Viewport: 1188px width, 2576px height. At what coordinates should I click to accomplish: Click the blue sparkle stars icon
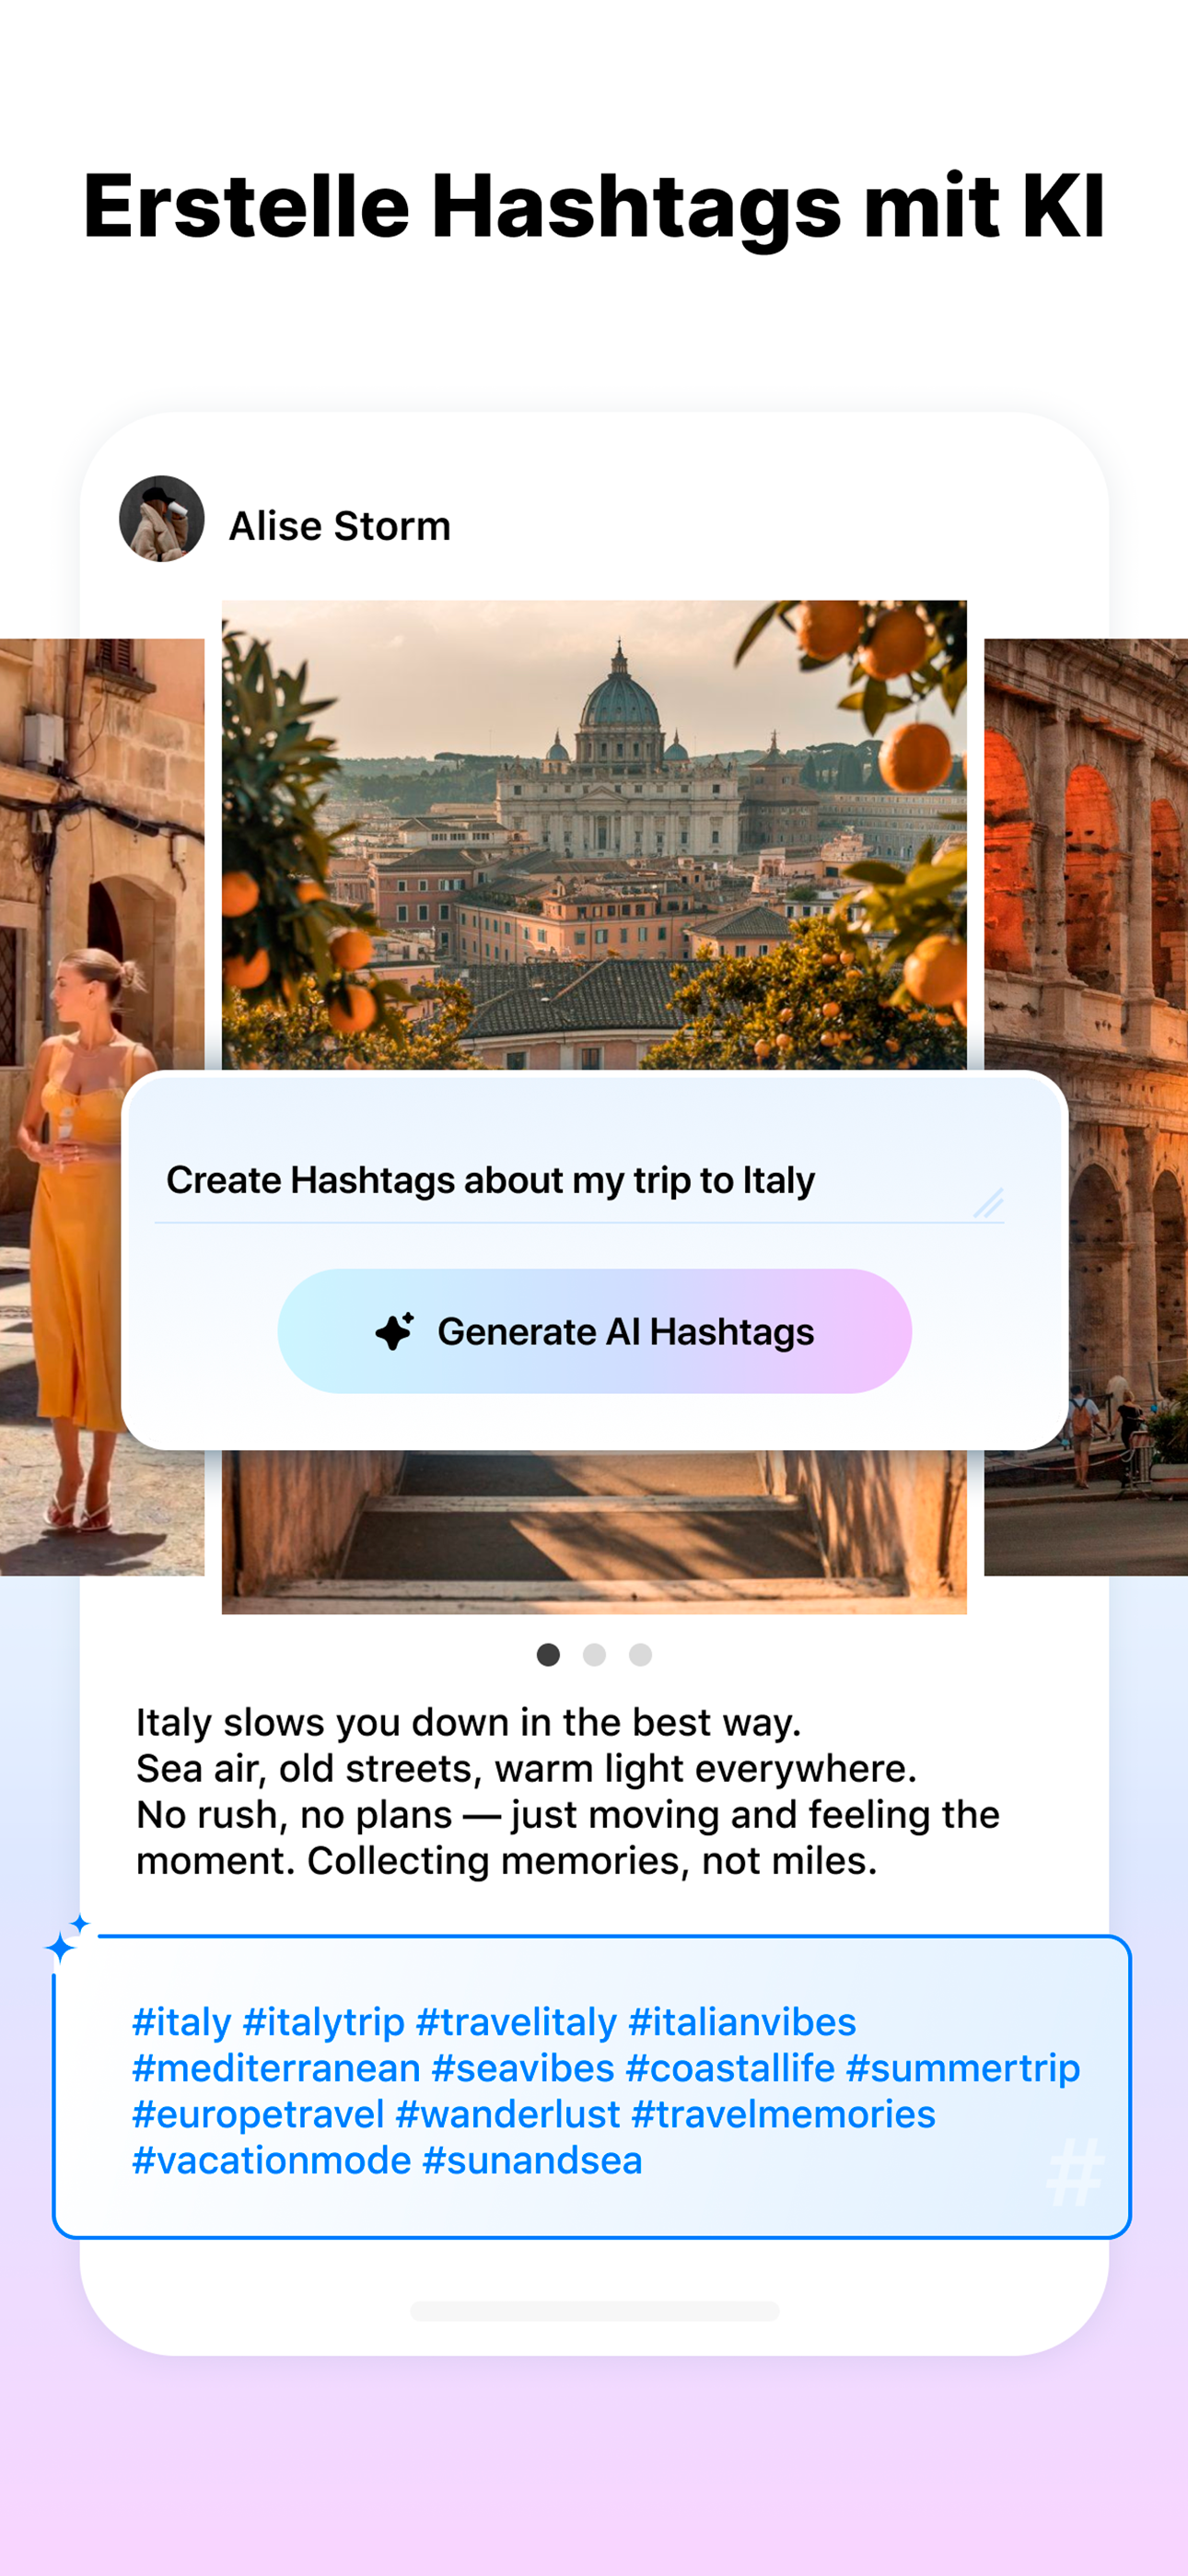click(67, 1938)
